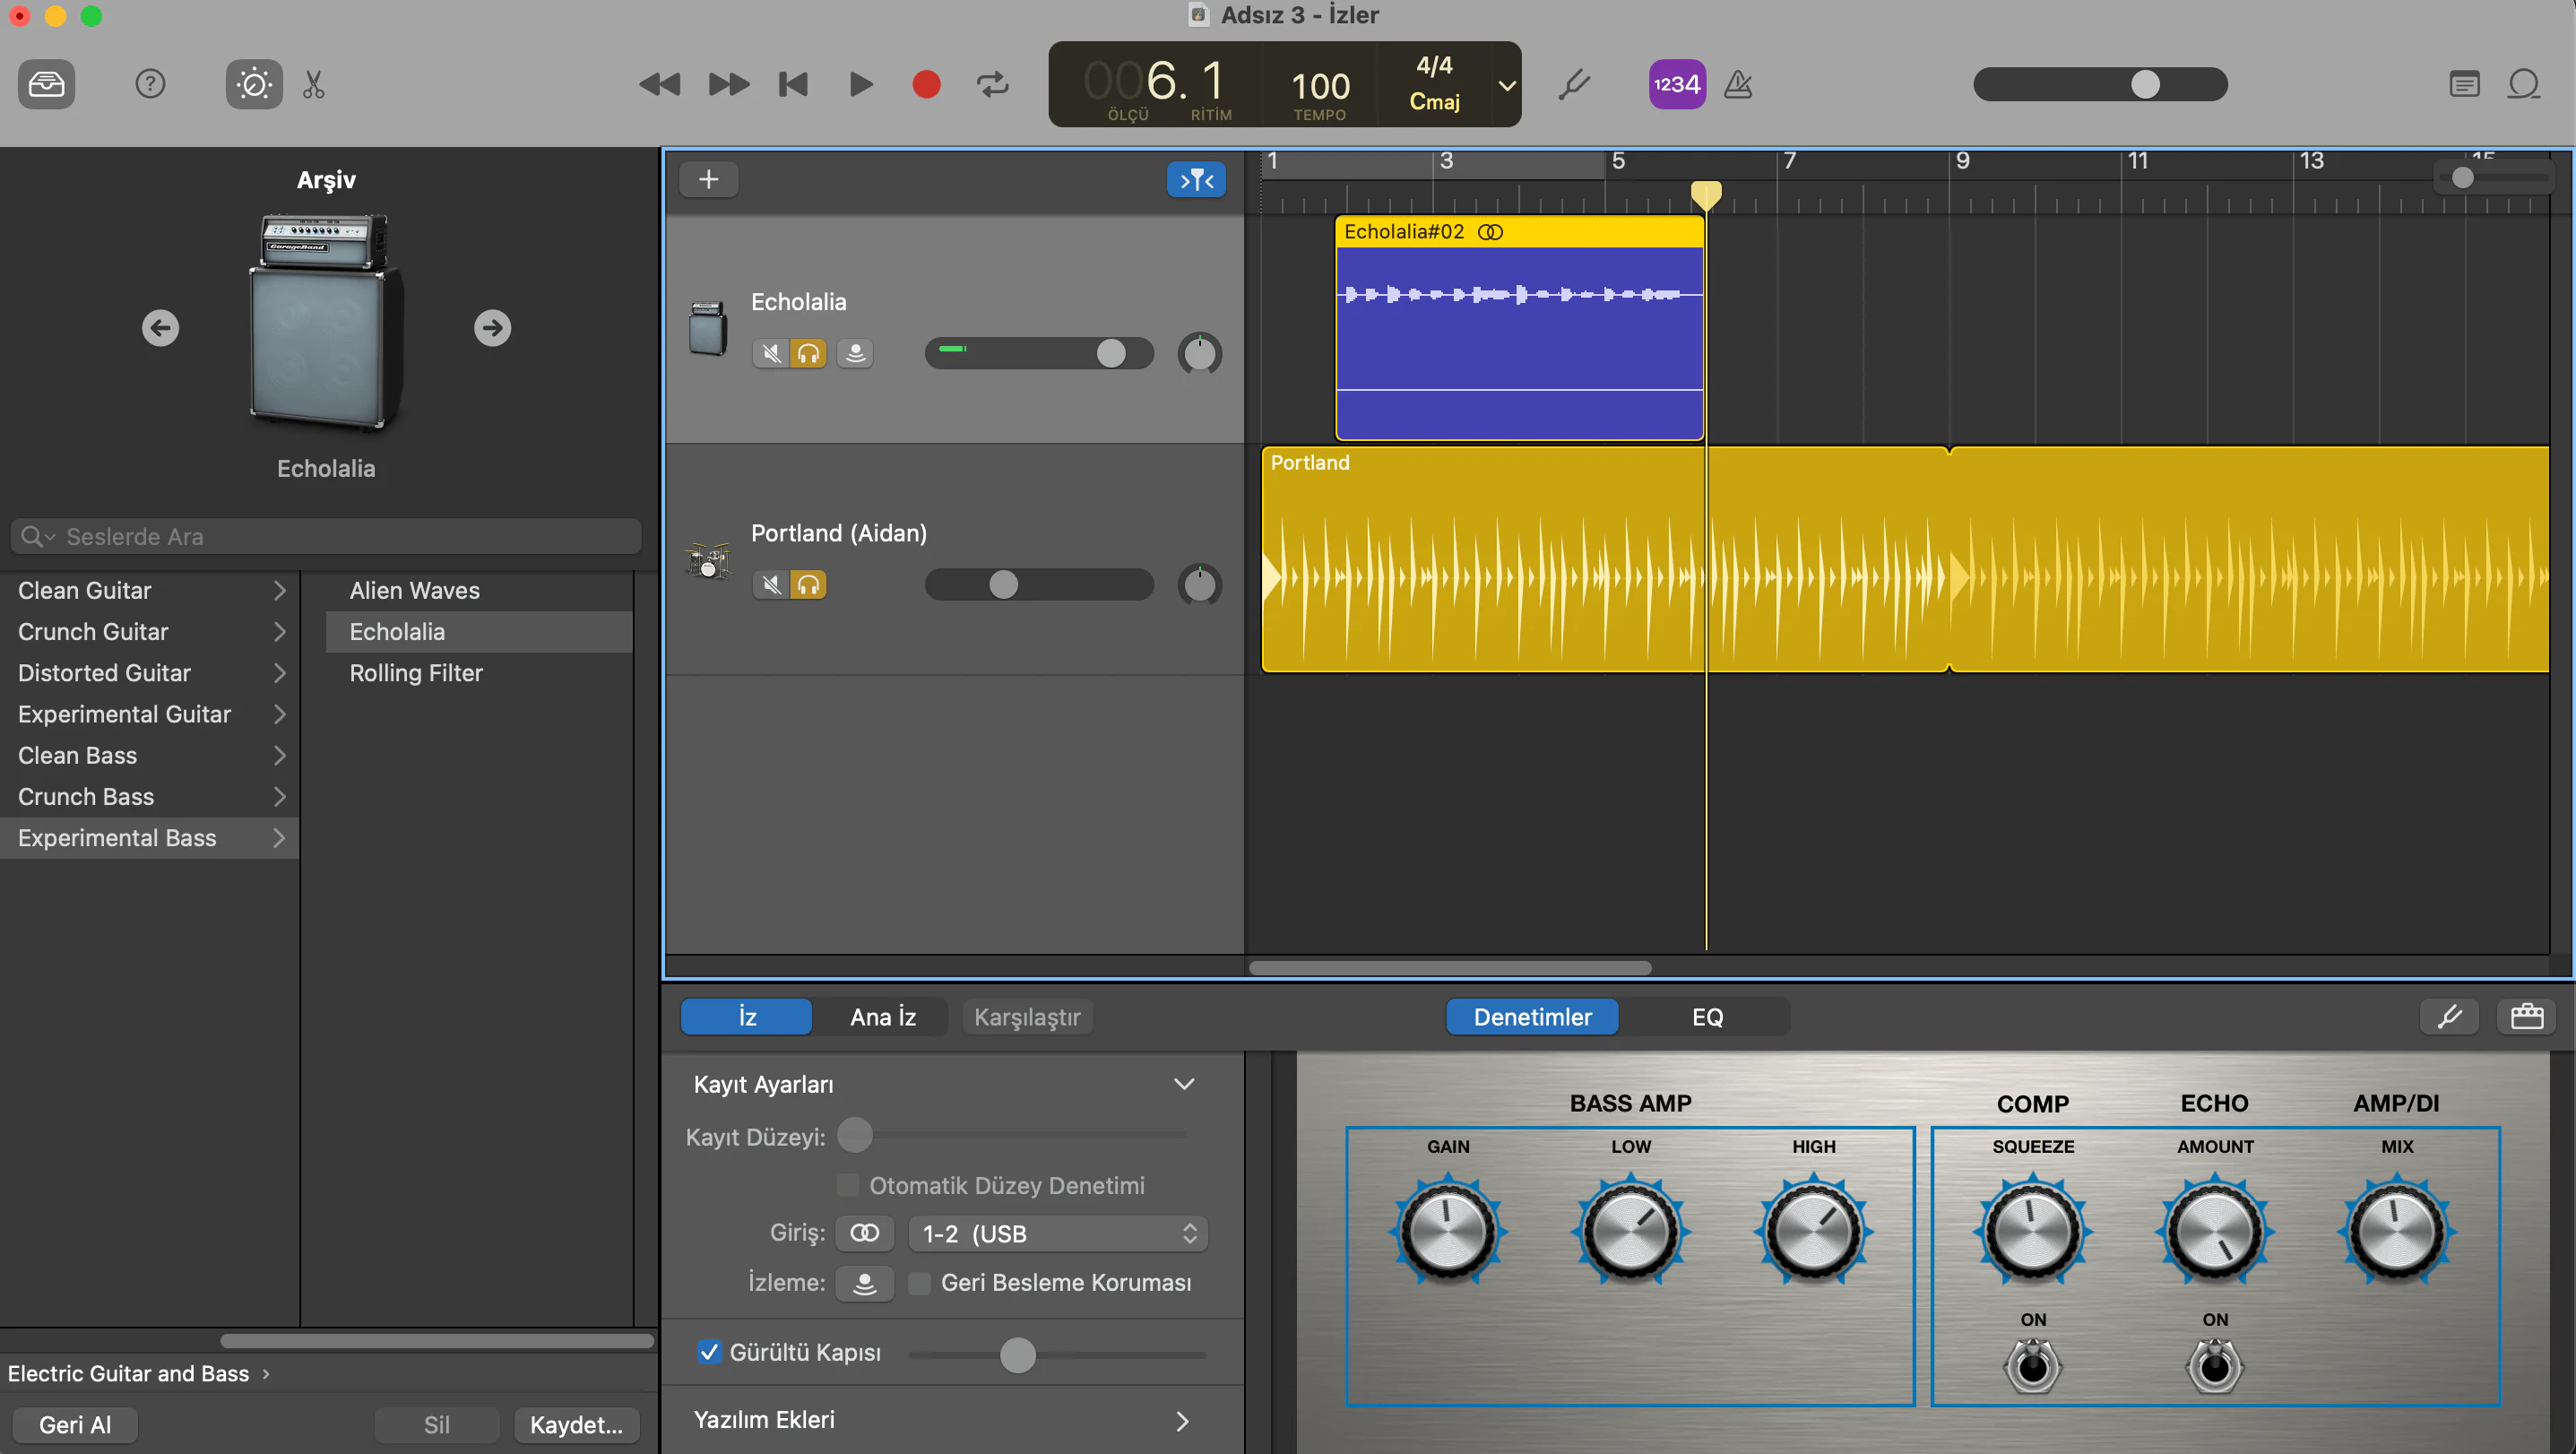The image size is (2576, 1454).
Task: Click the Kaydet button
Action: tap(576, 1424)
